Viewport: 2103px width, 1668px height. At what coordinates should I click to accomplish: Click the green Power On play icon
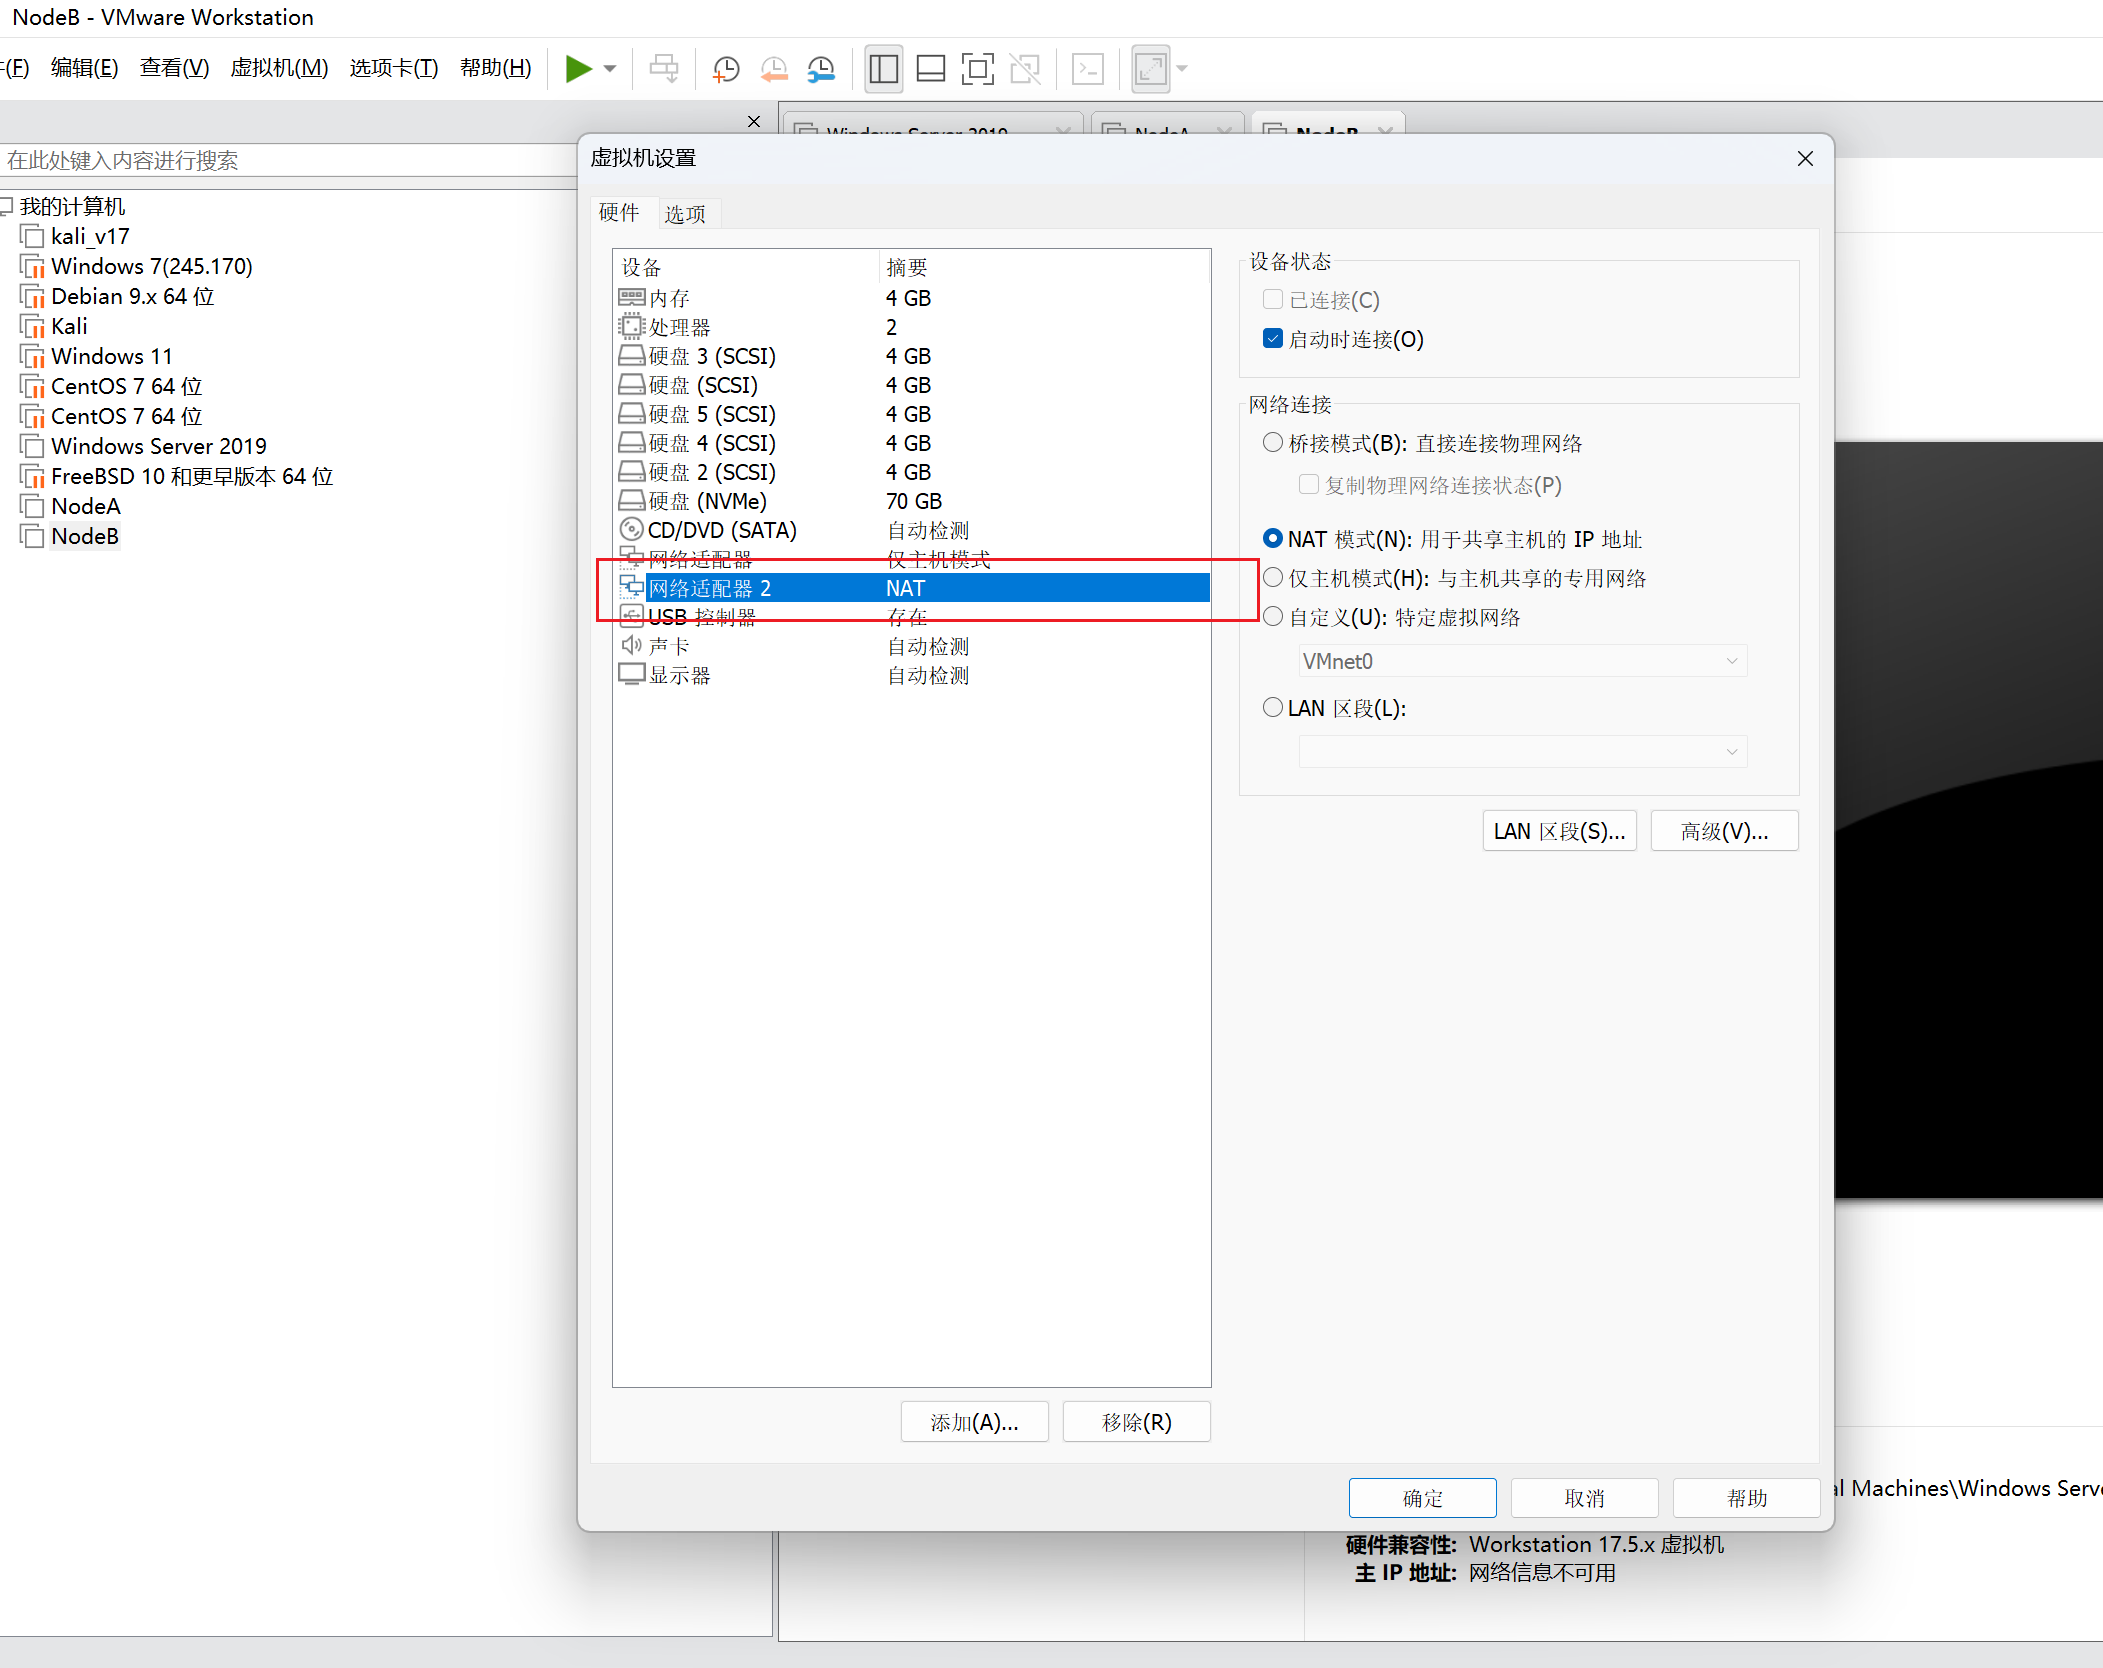(578, 69)
